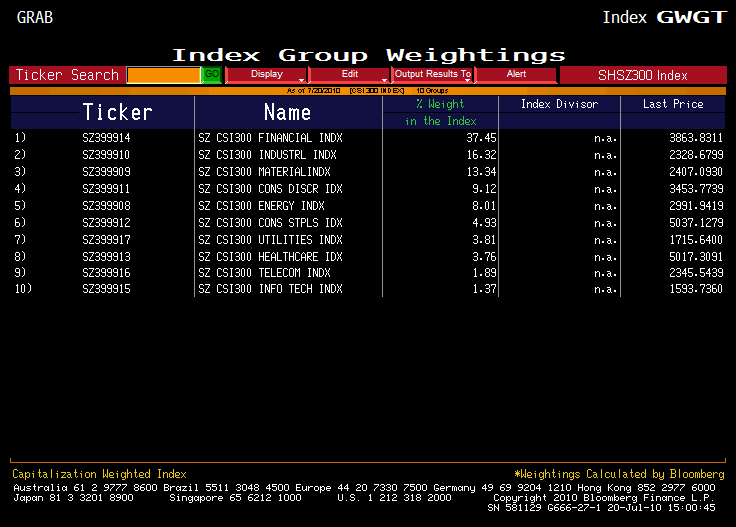
Task: Open the Edit dropdown menu
Action: pos(349,75)
